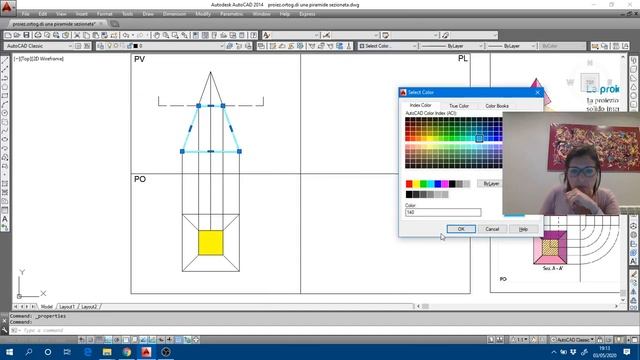Click the New drawing icon in the toolbar
The height and width of the screenshot is (360, 640).
[x=8, y=36]
